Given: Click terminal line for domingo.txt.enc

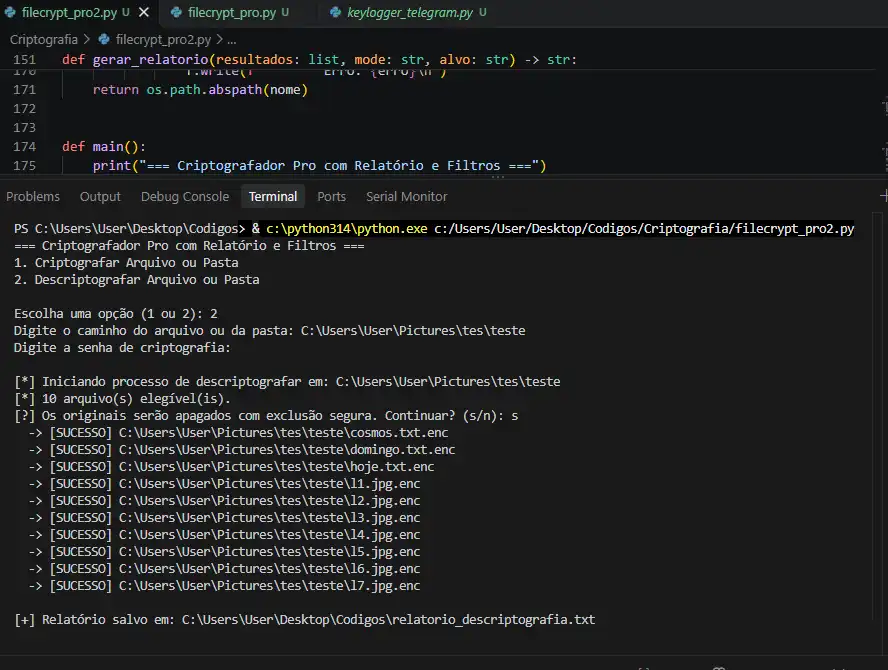Looking at the screenshot, I should click(x=242, y=450).
